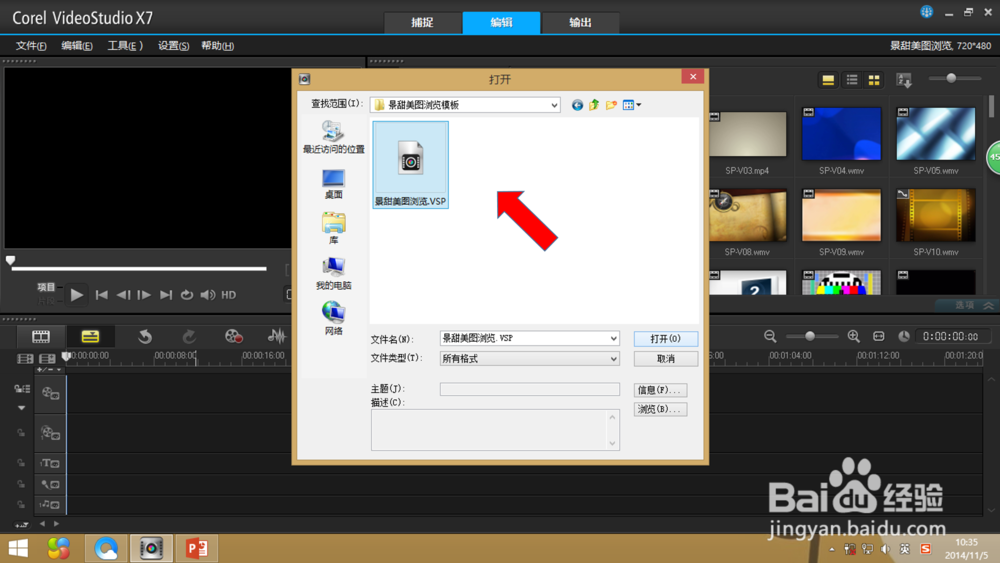Open PowerPoint from the taskbar
This screenshot has height=563, width=1000.
pos(196,548)
